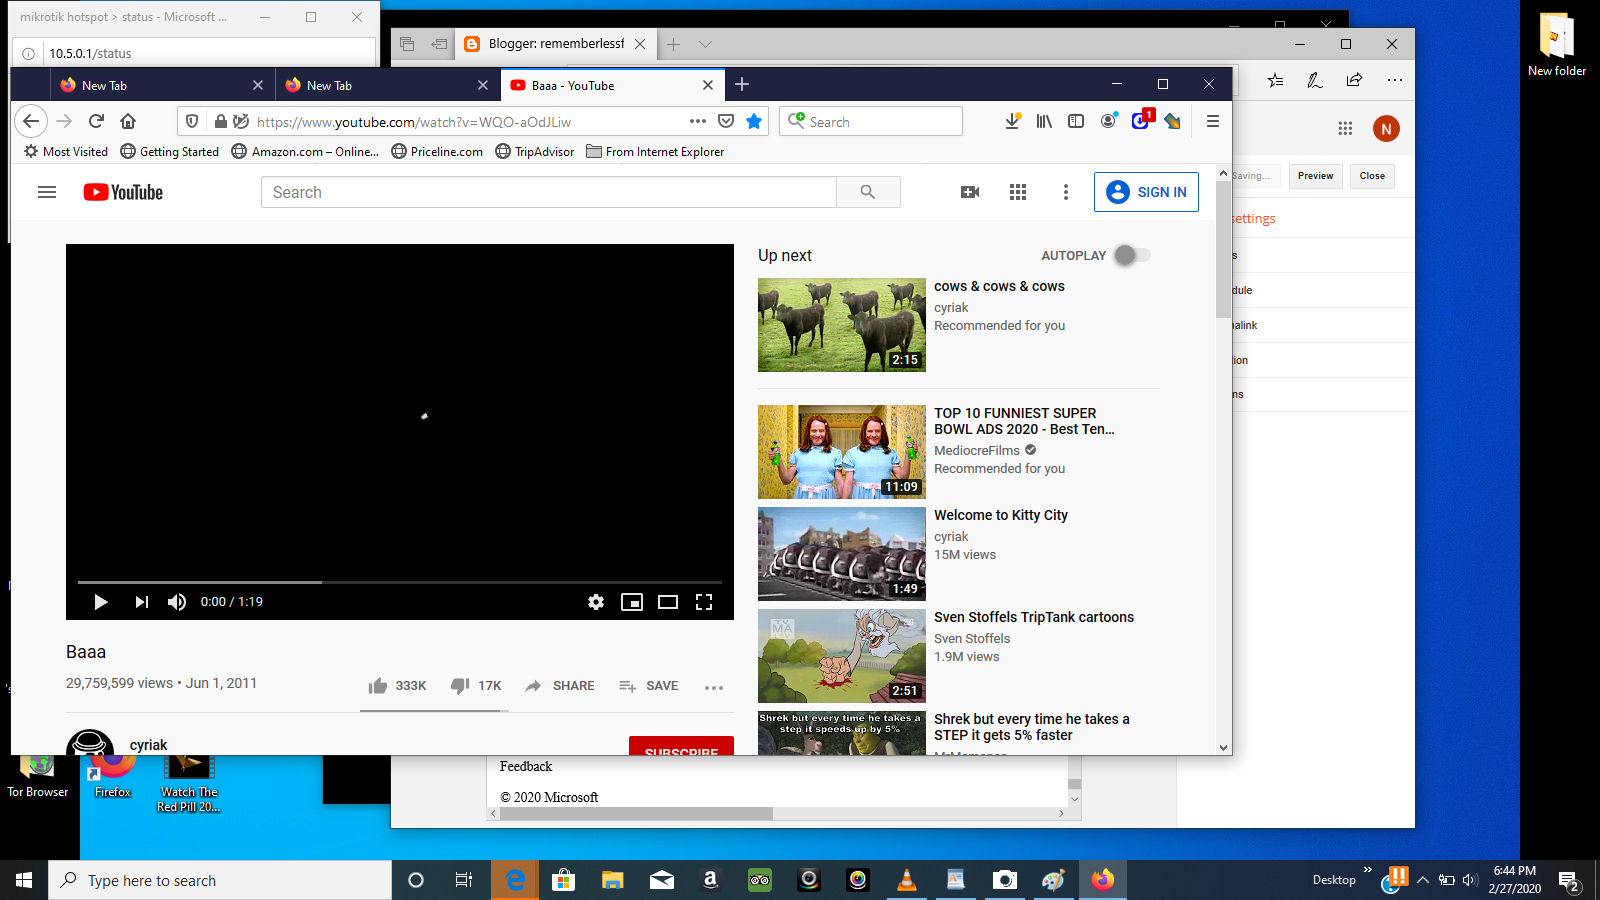Open TOP 10 FUNNIEST SUPER BOWL ADS video
The width and height of the screenshot is (1600, 900).
[842, 452]
